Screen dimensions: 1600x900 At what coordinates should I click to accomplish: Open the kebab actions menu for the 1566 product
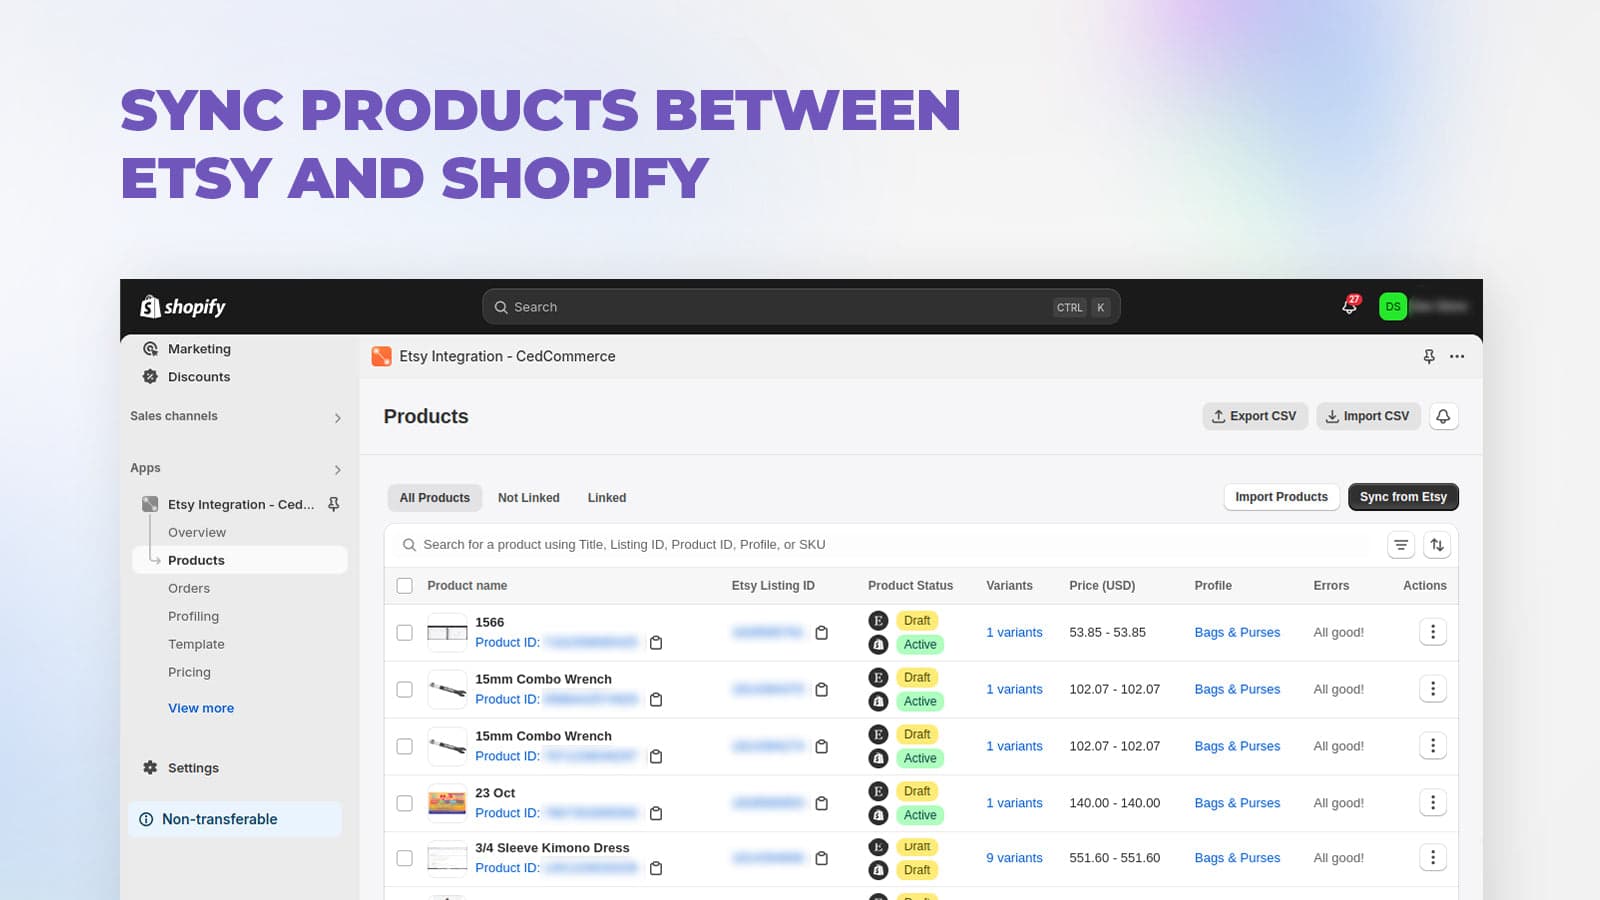point(1433,632)
